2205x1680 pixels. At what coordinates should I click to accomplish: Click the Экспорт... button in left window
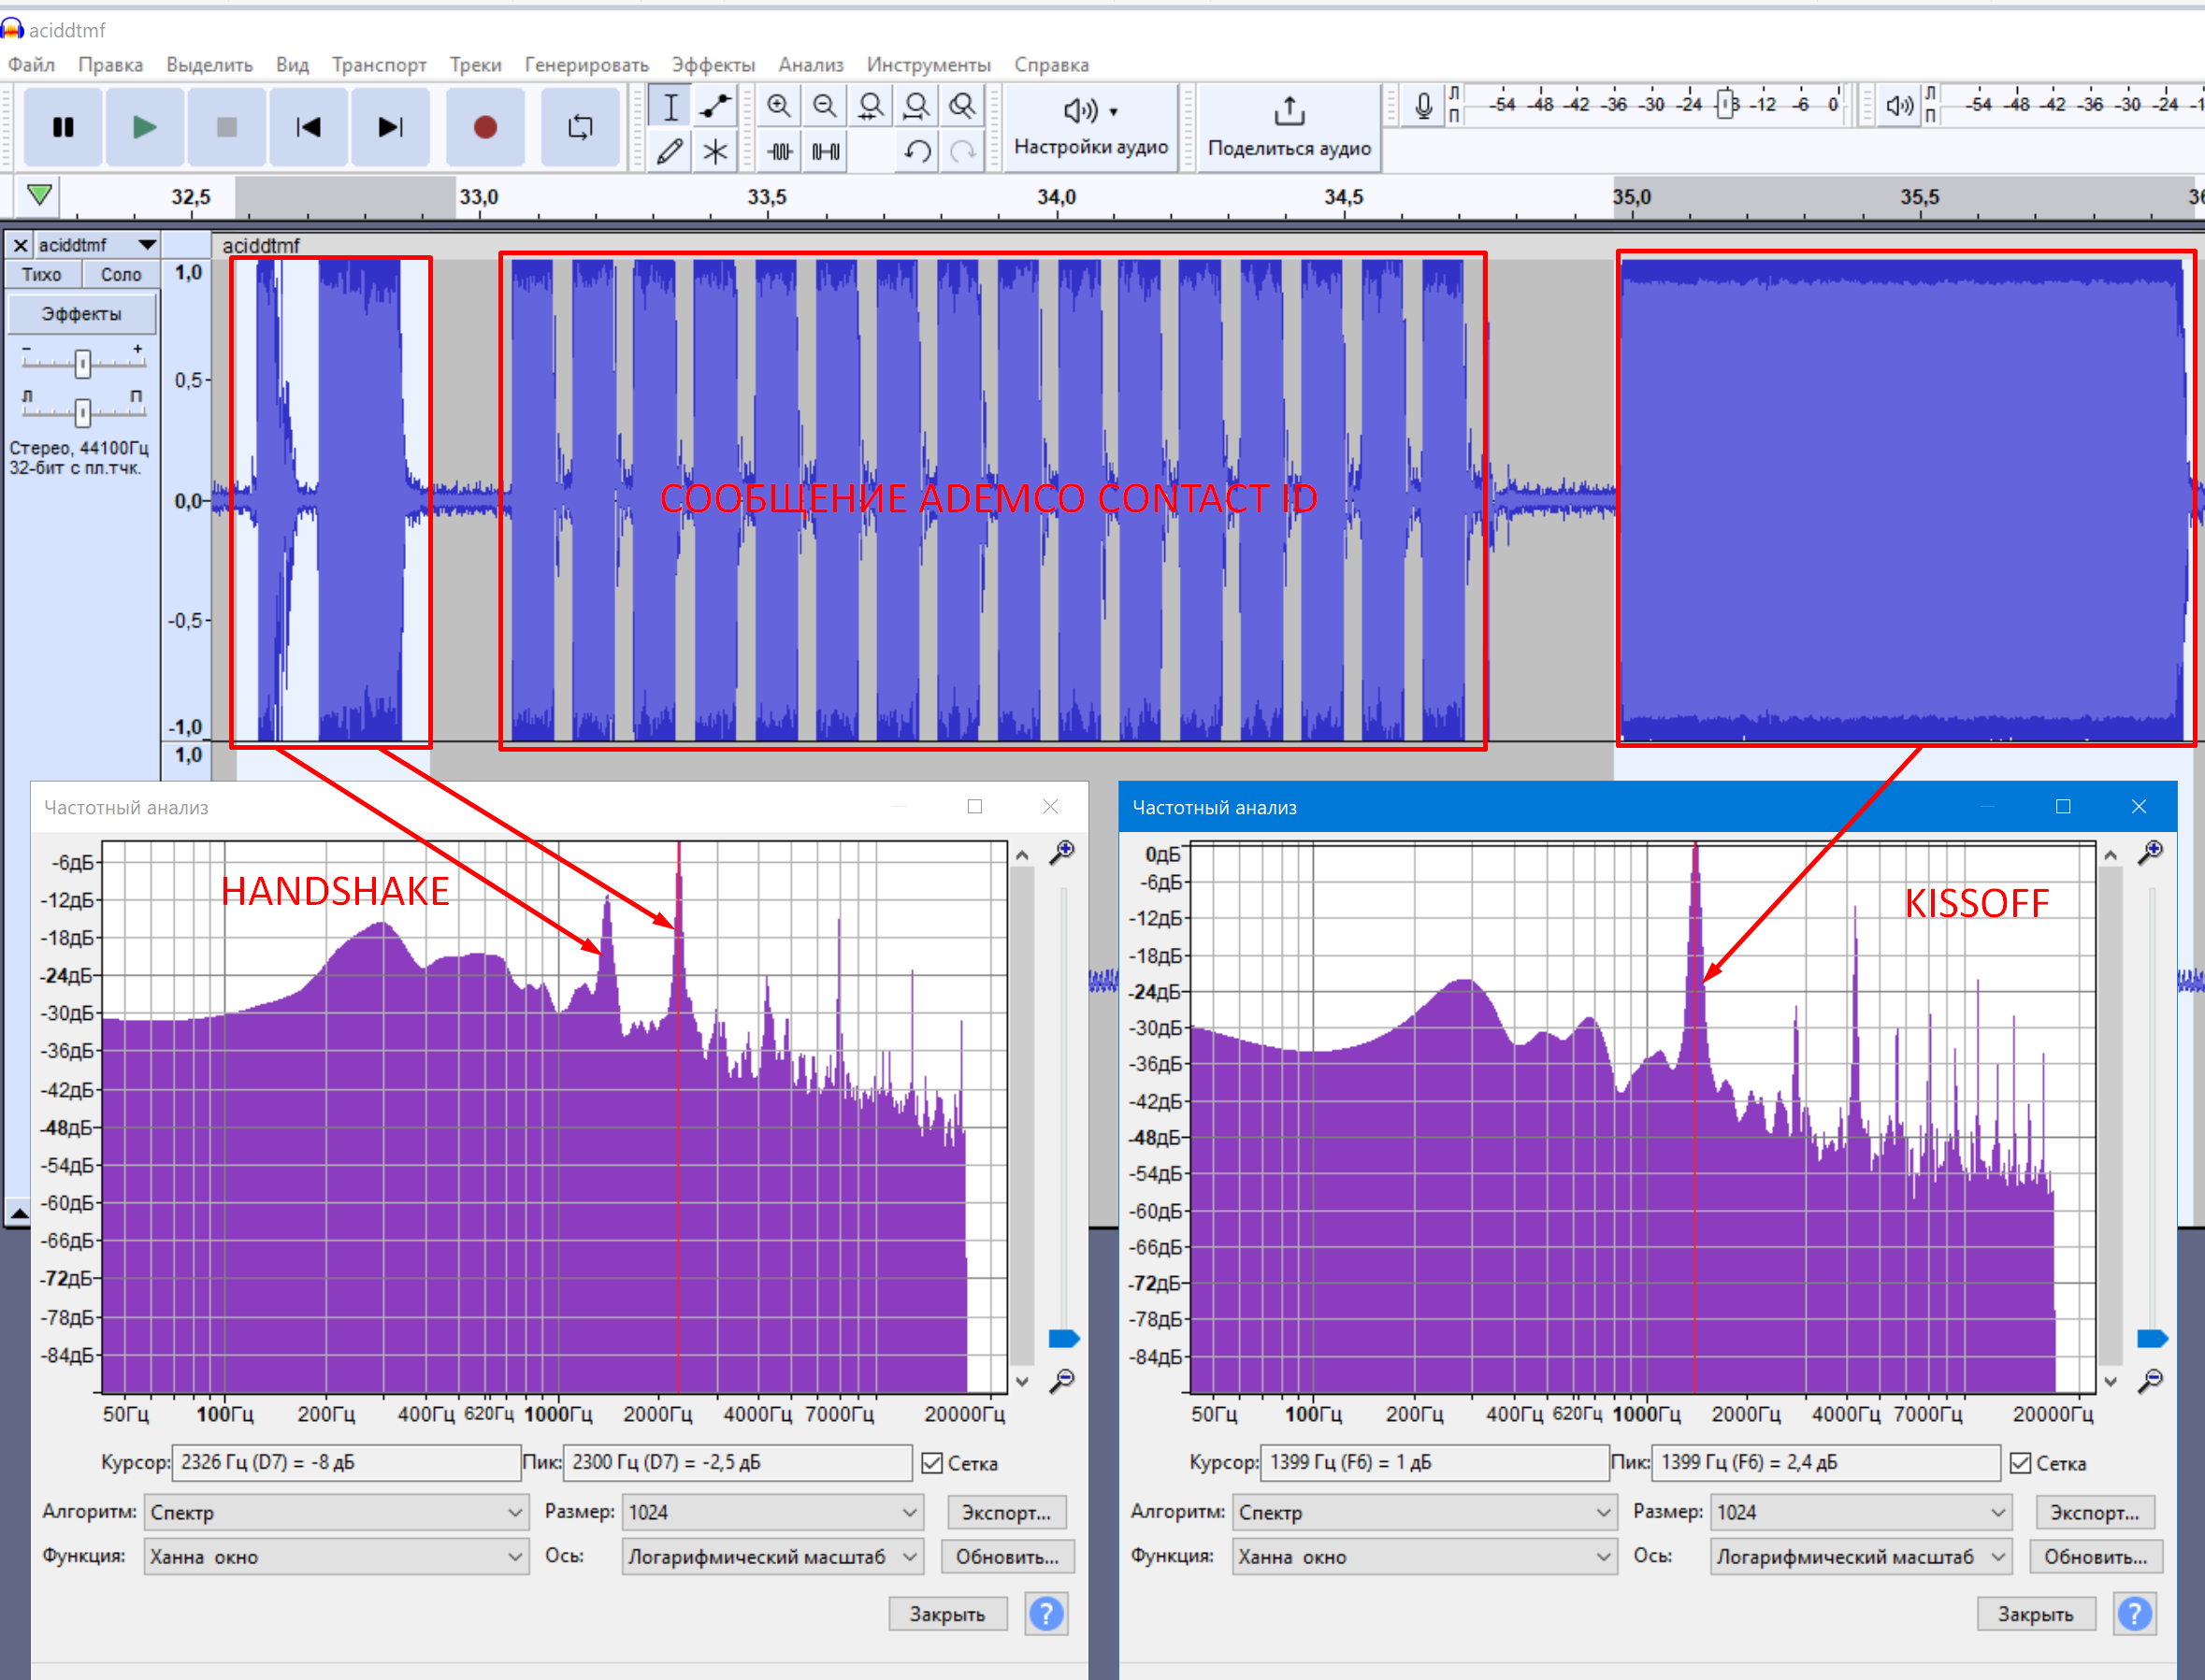tap(1006, 1512)
